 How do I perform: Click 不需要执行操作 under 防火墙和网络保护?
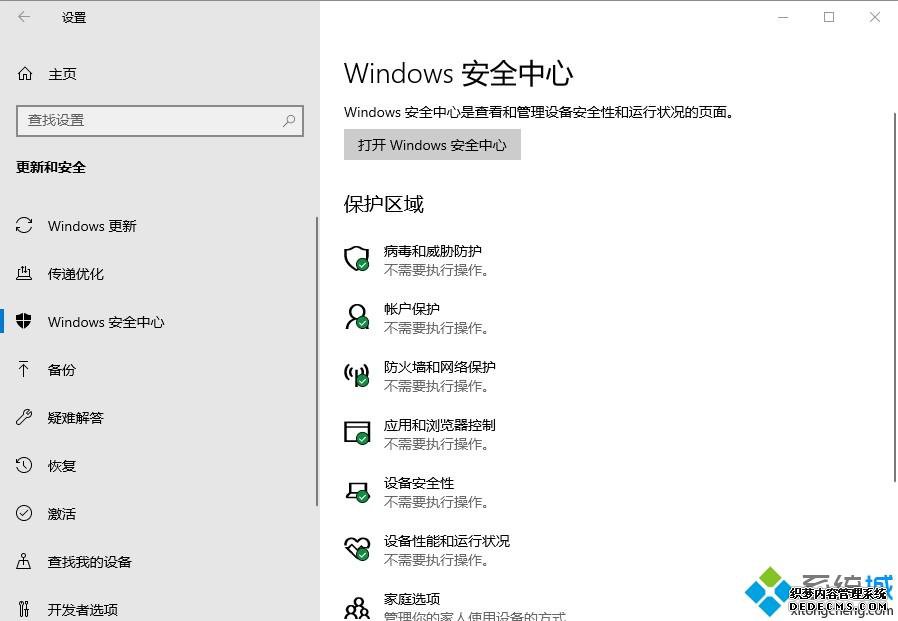pos(436,386)
